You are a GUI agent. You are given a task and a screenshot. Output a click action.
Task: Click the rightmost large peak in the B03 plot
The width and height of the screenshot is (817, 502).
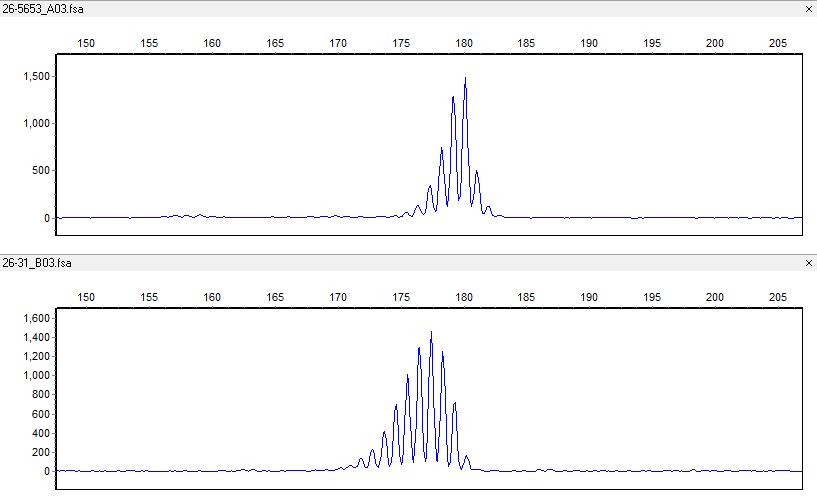point(455,405)
